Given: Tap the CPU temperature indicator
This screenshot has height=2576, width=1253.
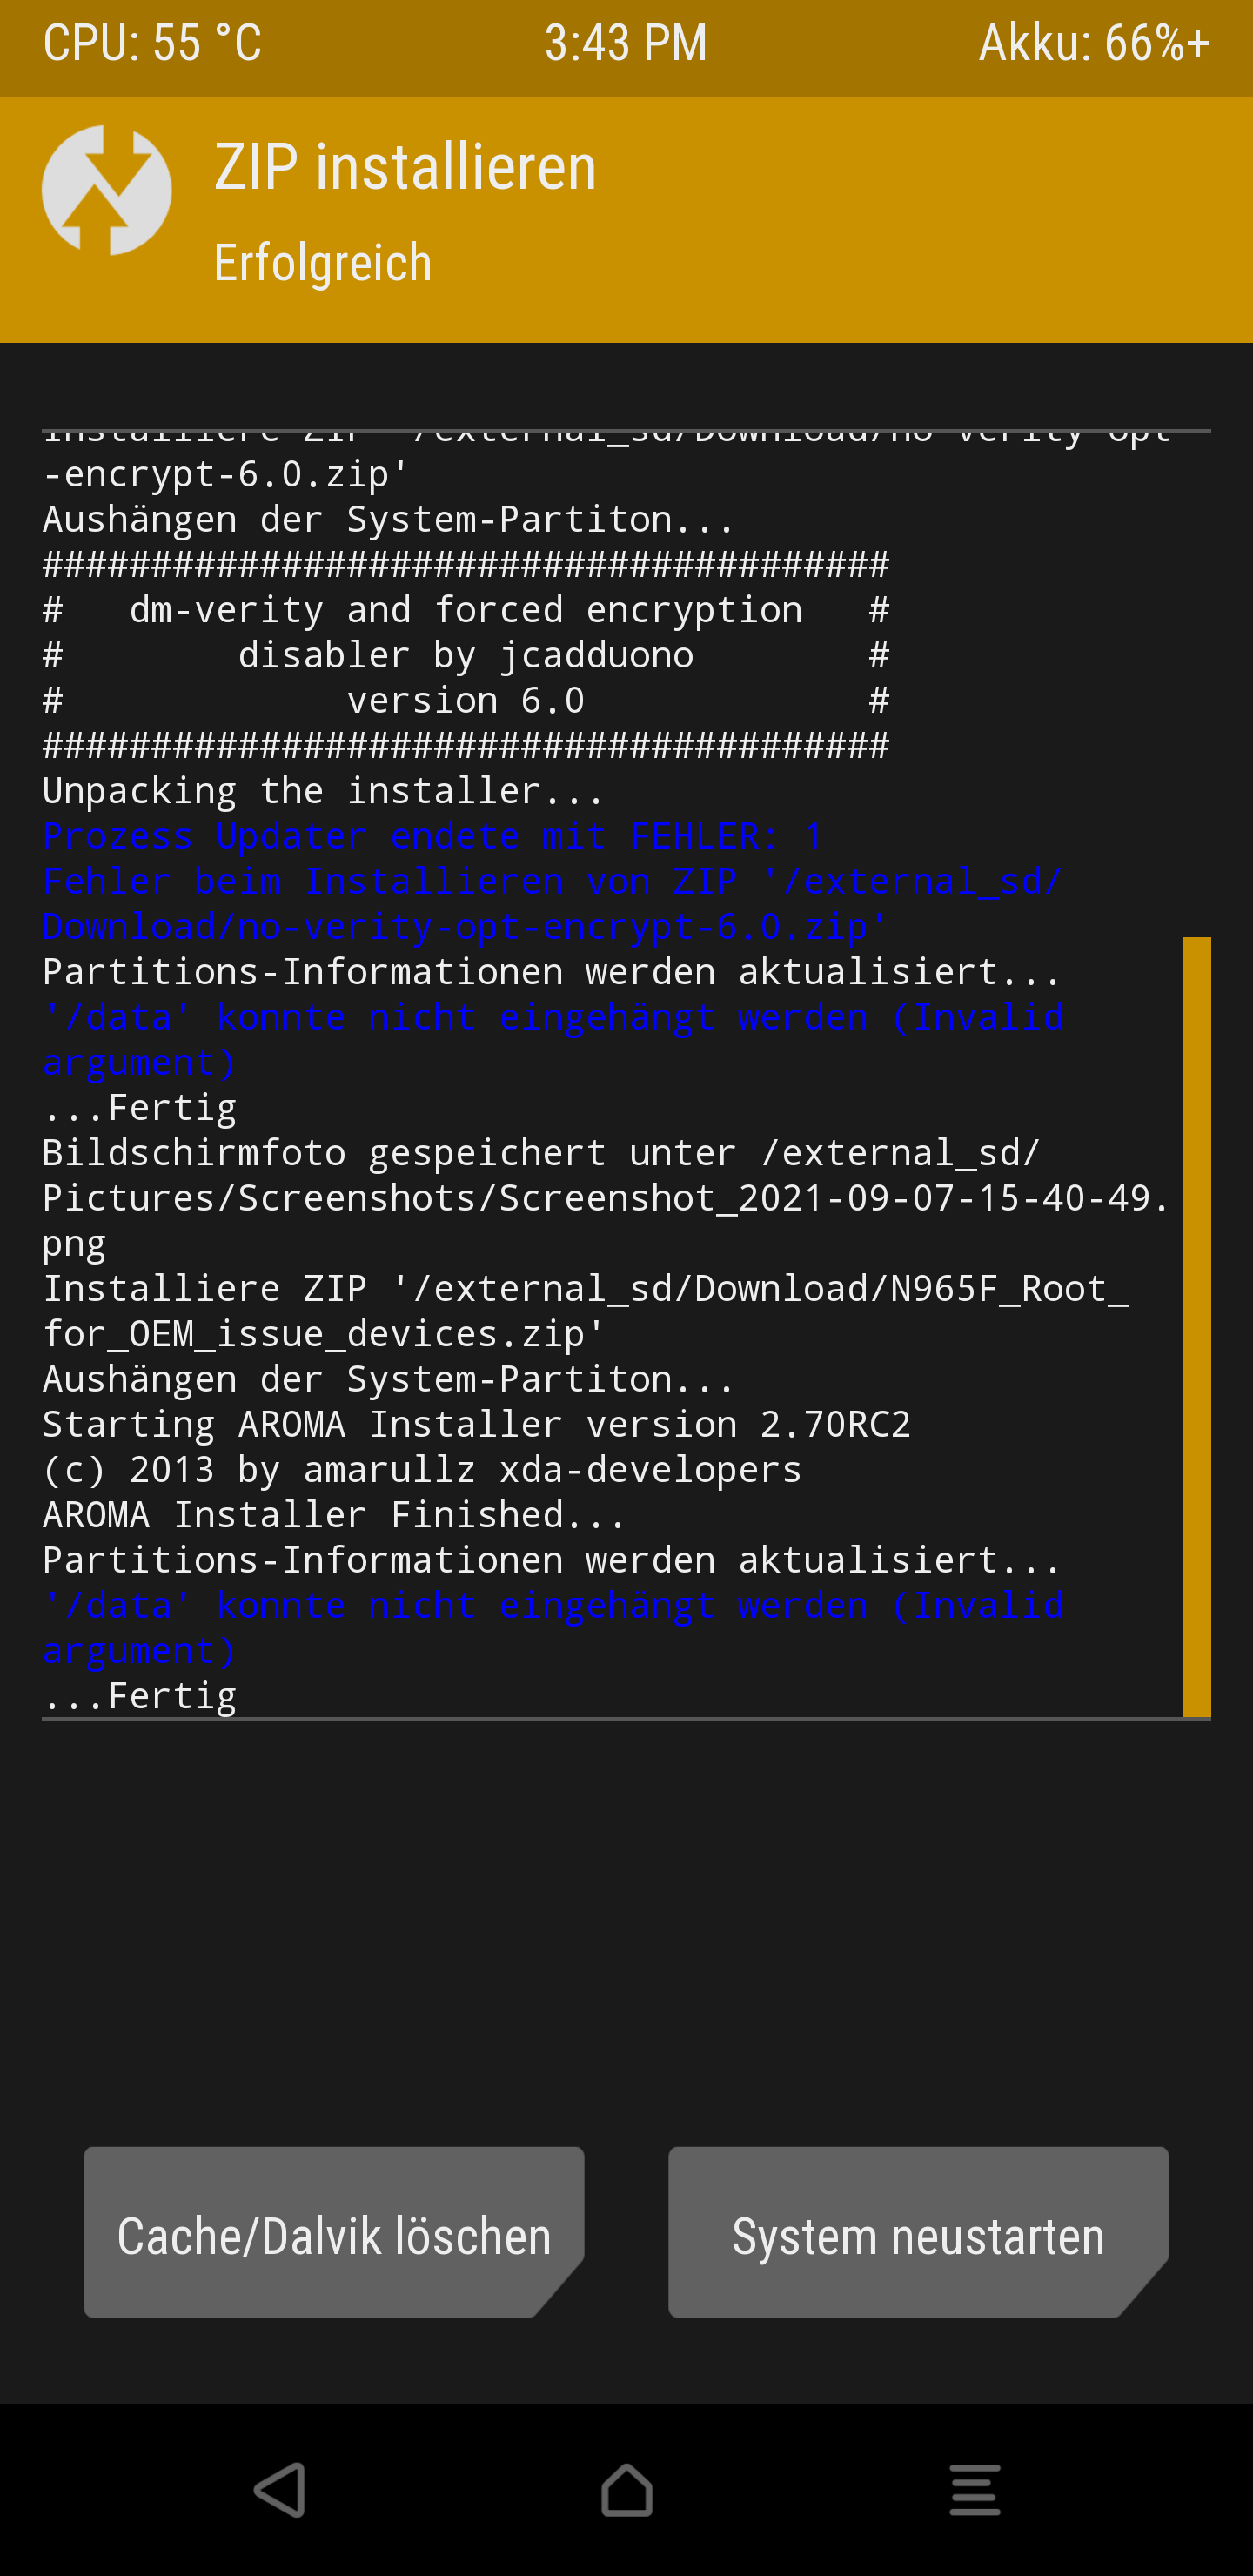Looking at the screenshot, I should tap(152, 43).
